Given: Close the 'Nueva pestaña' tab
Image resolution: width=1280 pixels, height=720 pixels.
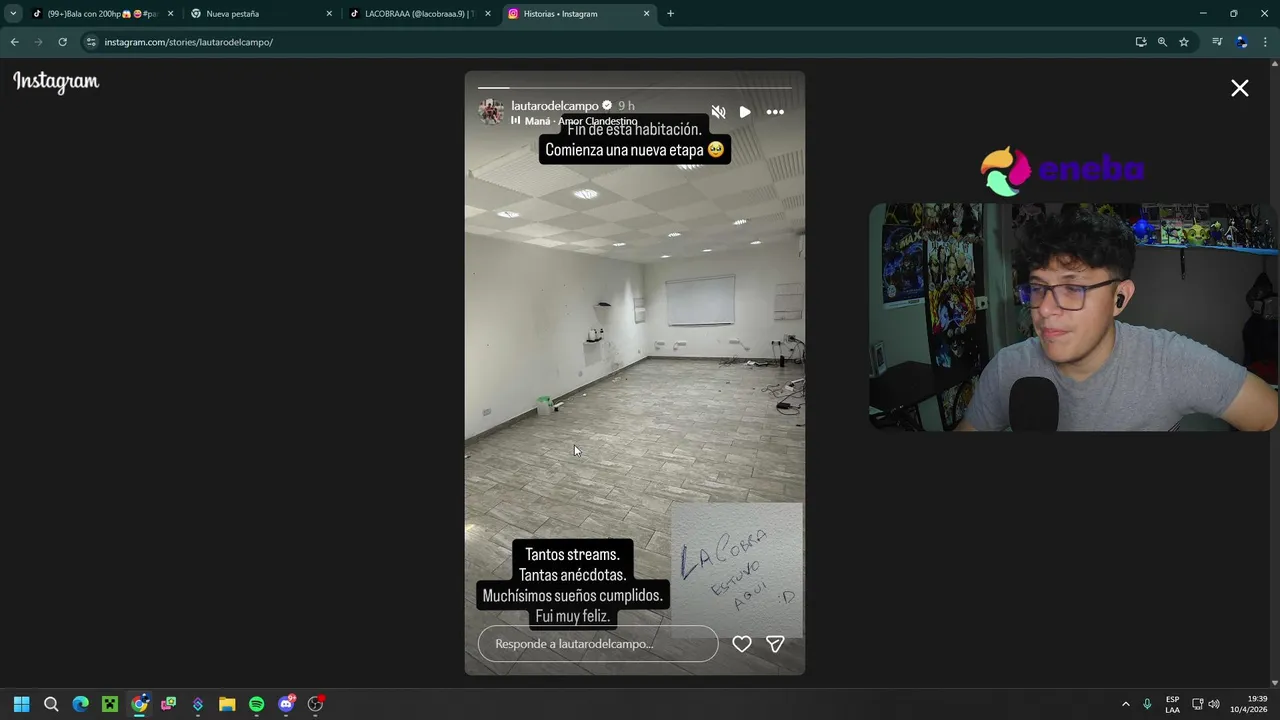Looking at the screenshot, I should tap(329, 14).
